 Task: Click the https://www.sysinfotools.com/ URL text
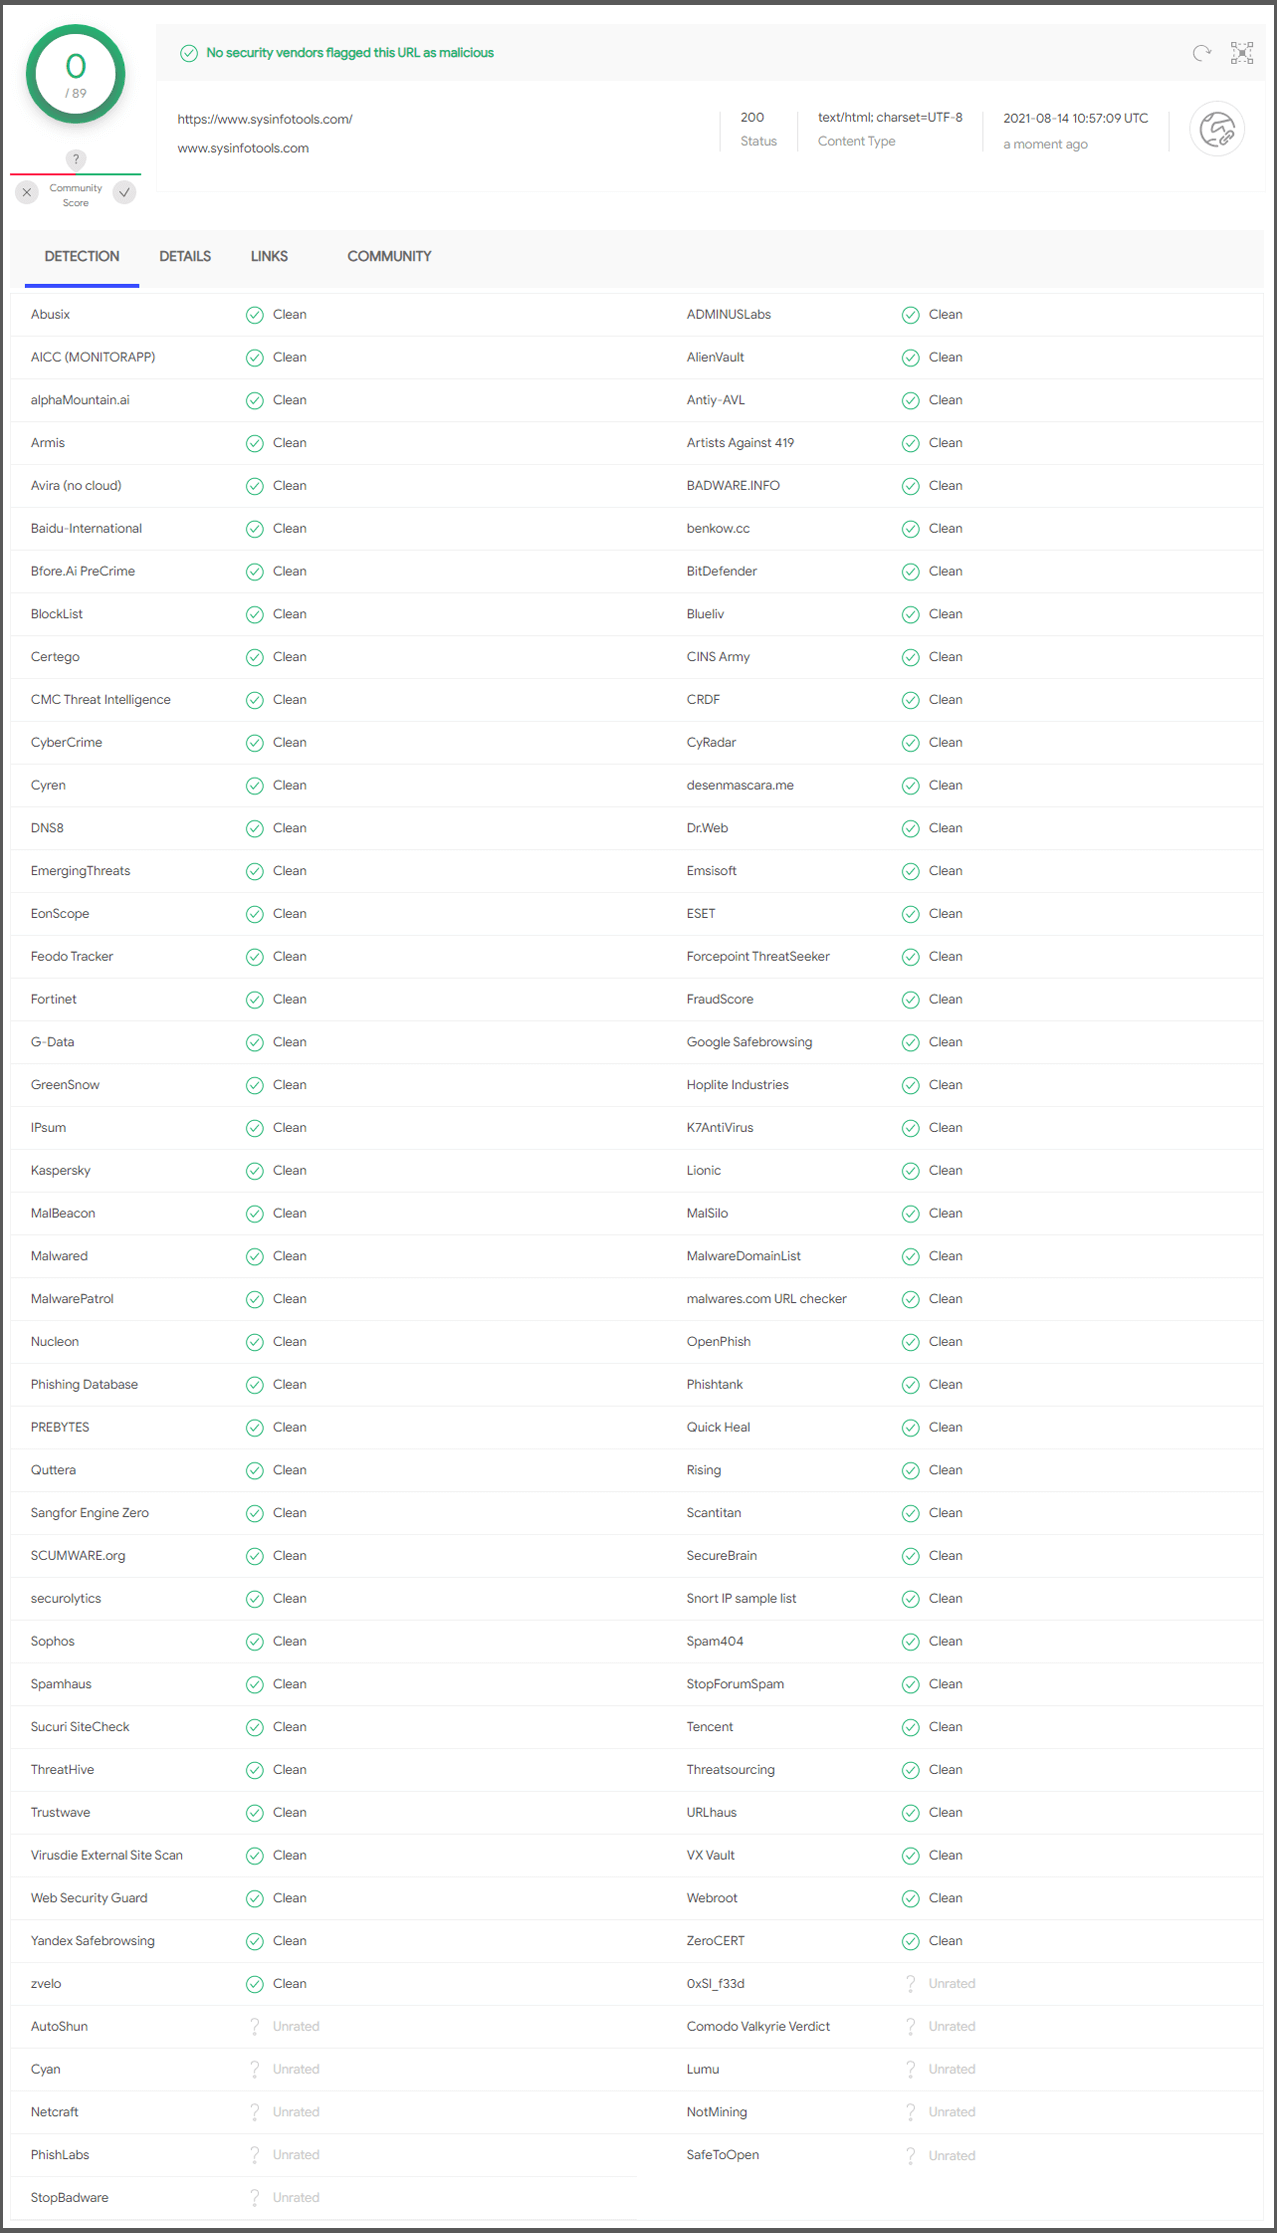pyautogui.click(x=265, y=119)
